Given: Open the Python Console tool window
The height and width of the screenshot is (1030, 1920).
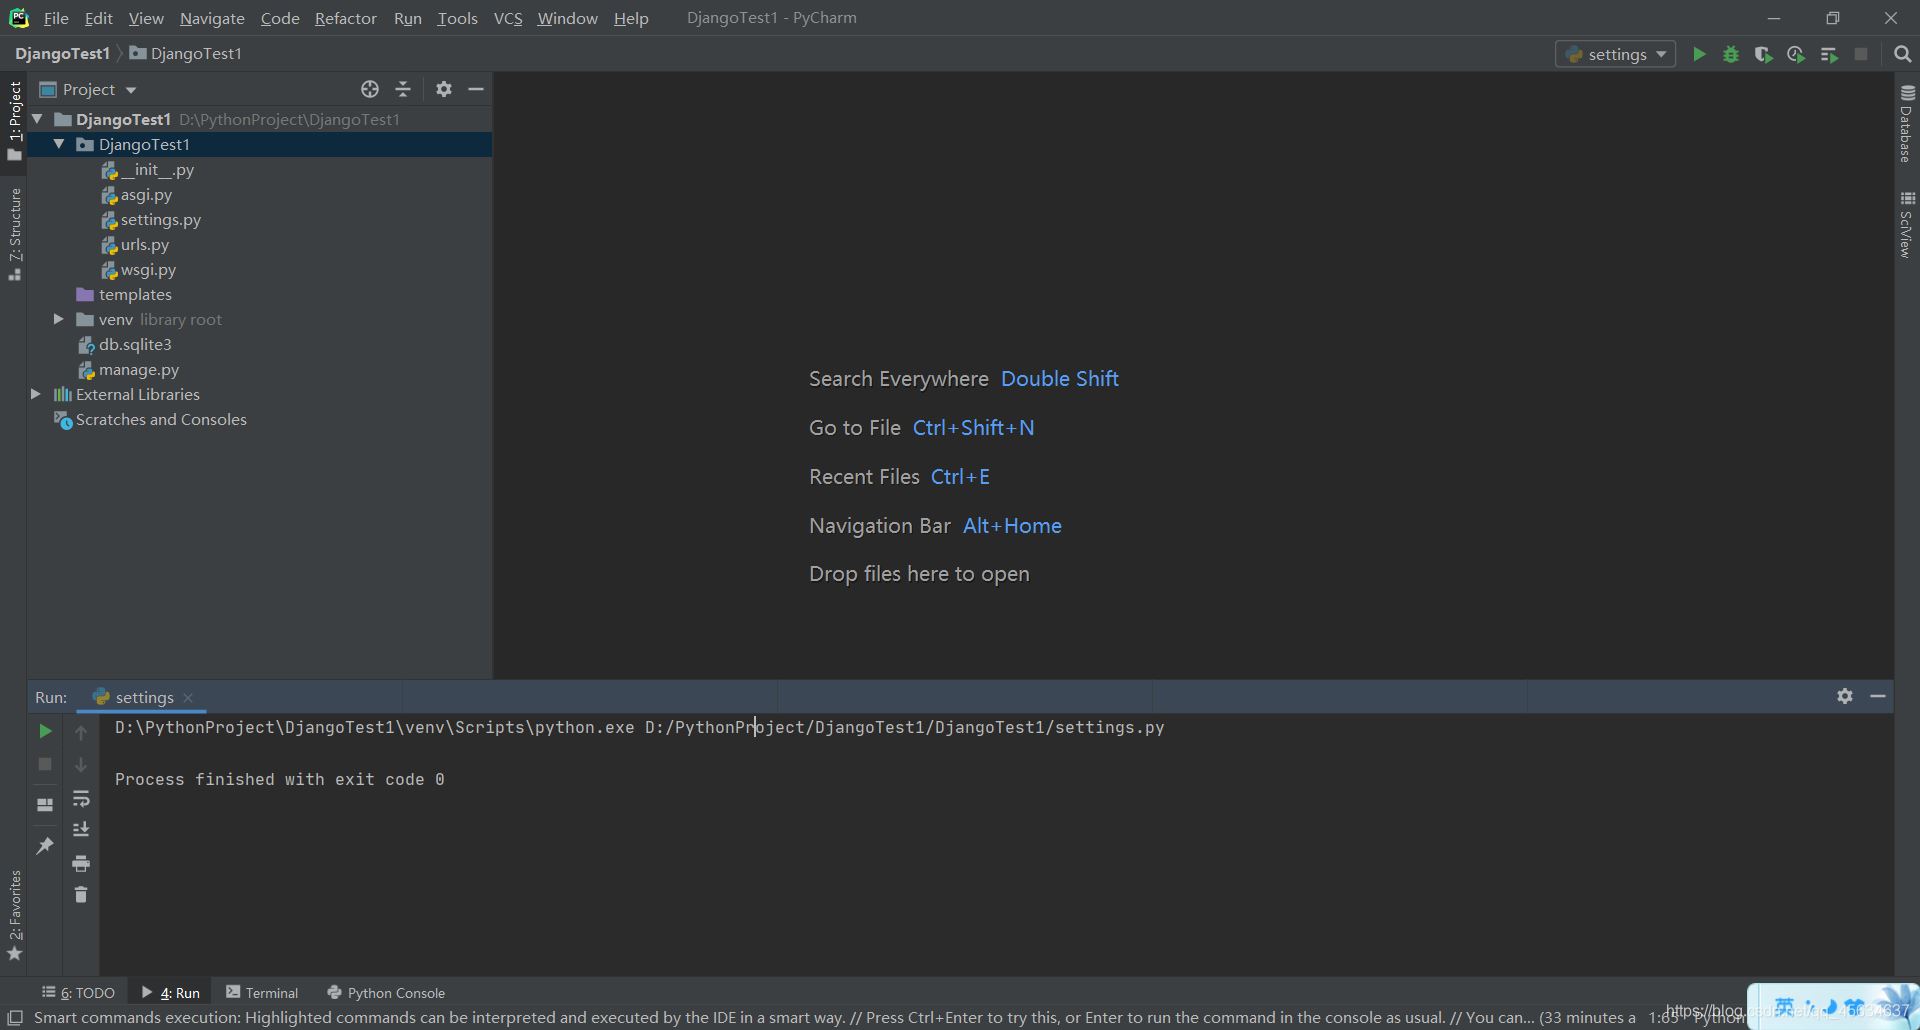Looking at the screenshot, I should pyautogui.click(x=386, y=992).
